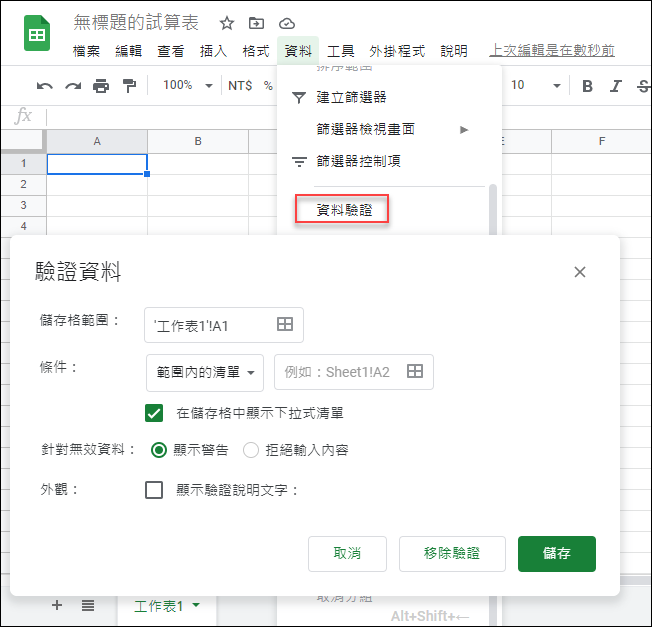Image resolution: width=652 pixels, height=627 pixels.
Task: Open the 範圍內的清單 criteria dropdown
Action: 205,373
